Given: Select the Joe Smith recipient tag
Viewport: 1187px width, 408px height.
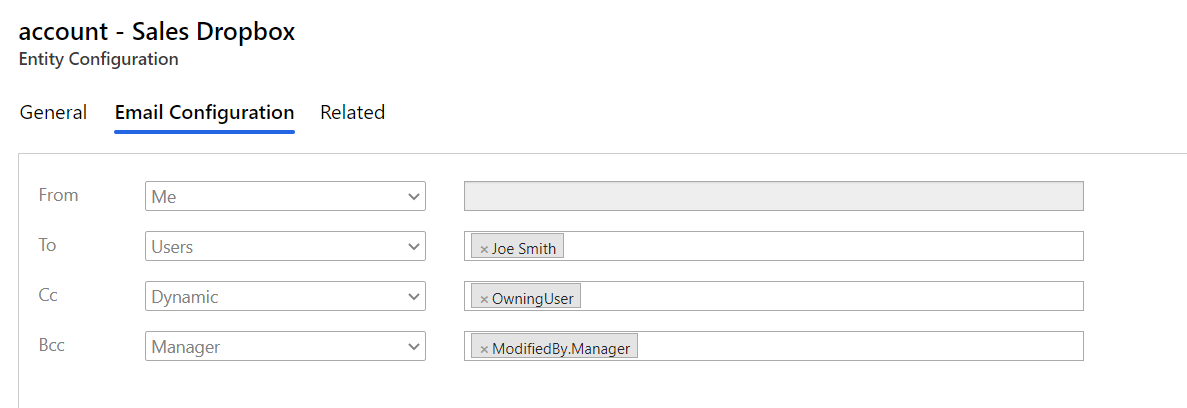Looking at the screenshot, I should [524, 248].
